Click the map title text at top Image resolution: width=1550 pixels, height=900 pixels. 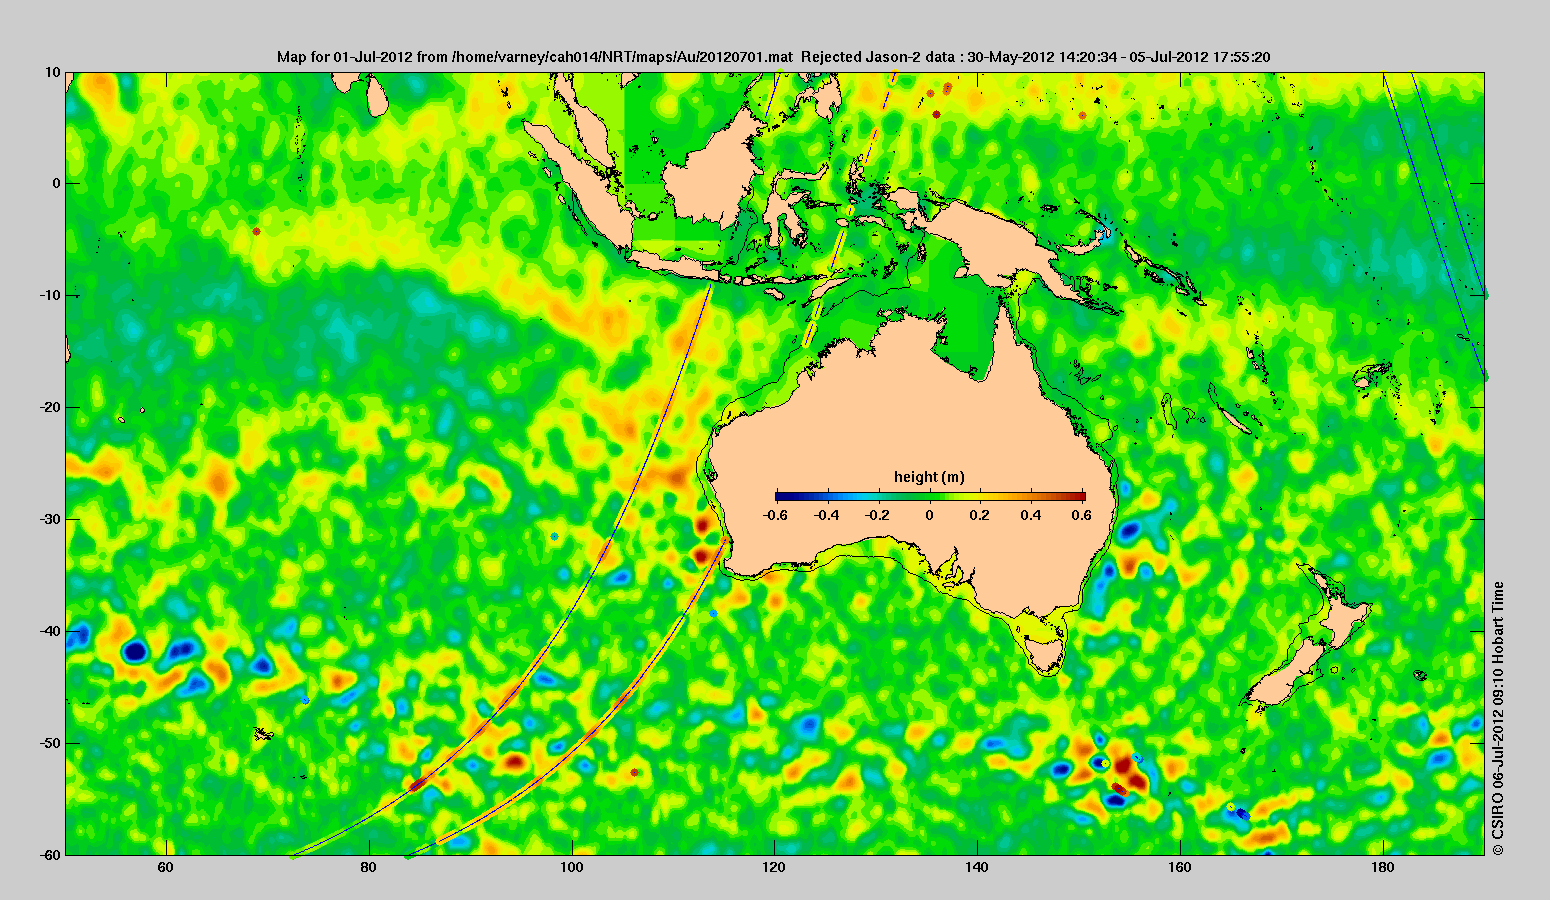(x=773, y=57)
